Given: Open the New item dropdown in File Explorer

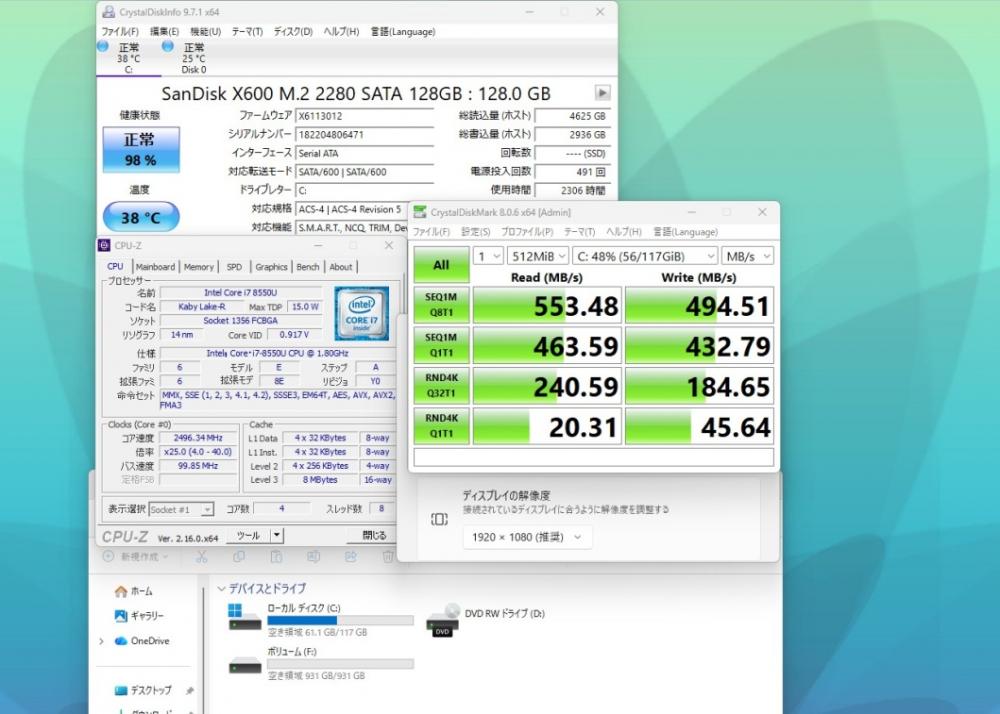Looking at the screenshot, I should (136, 557).
